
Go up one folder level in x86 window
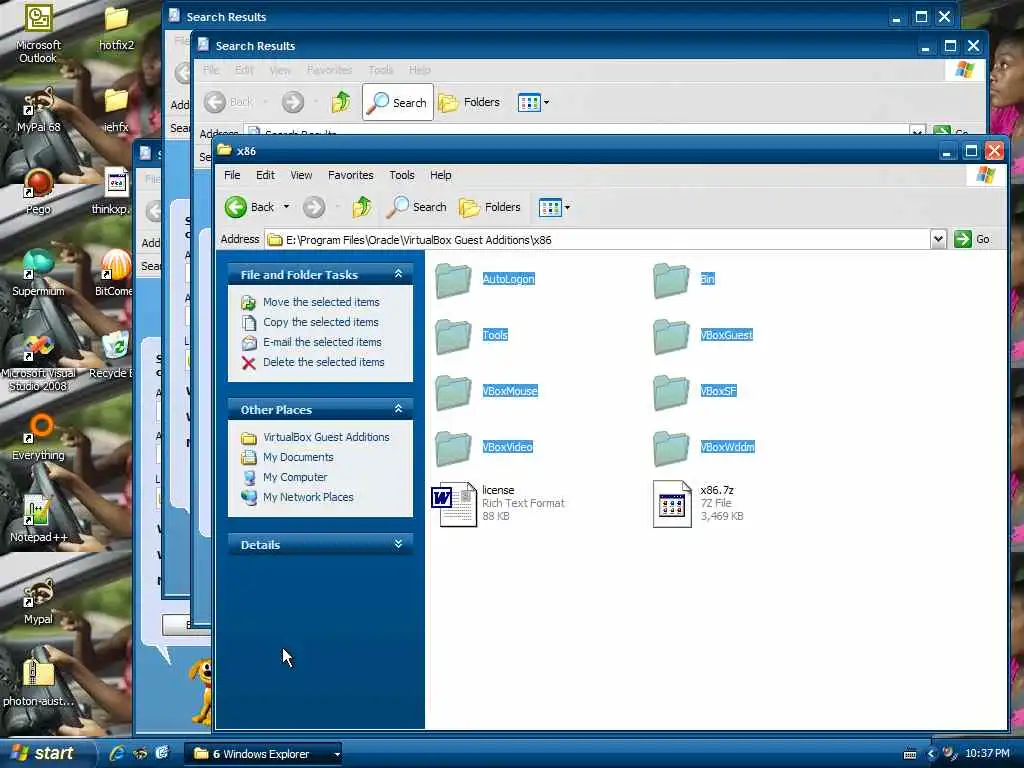362,207
